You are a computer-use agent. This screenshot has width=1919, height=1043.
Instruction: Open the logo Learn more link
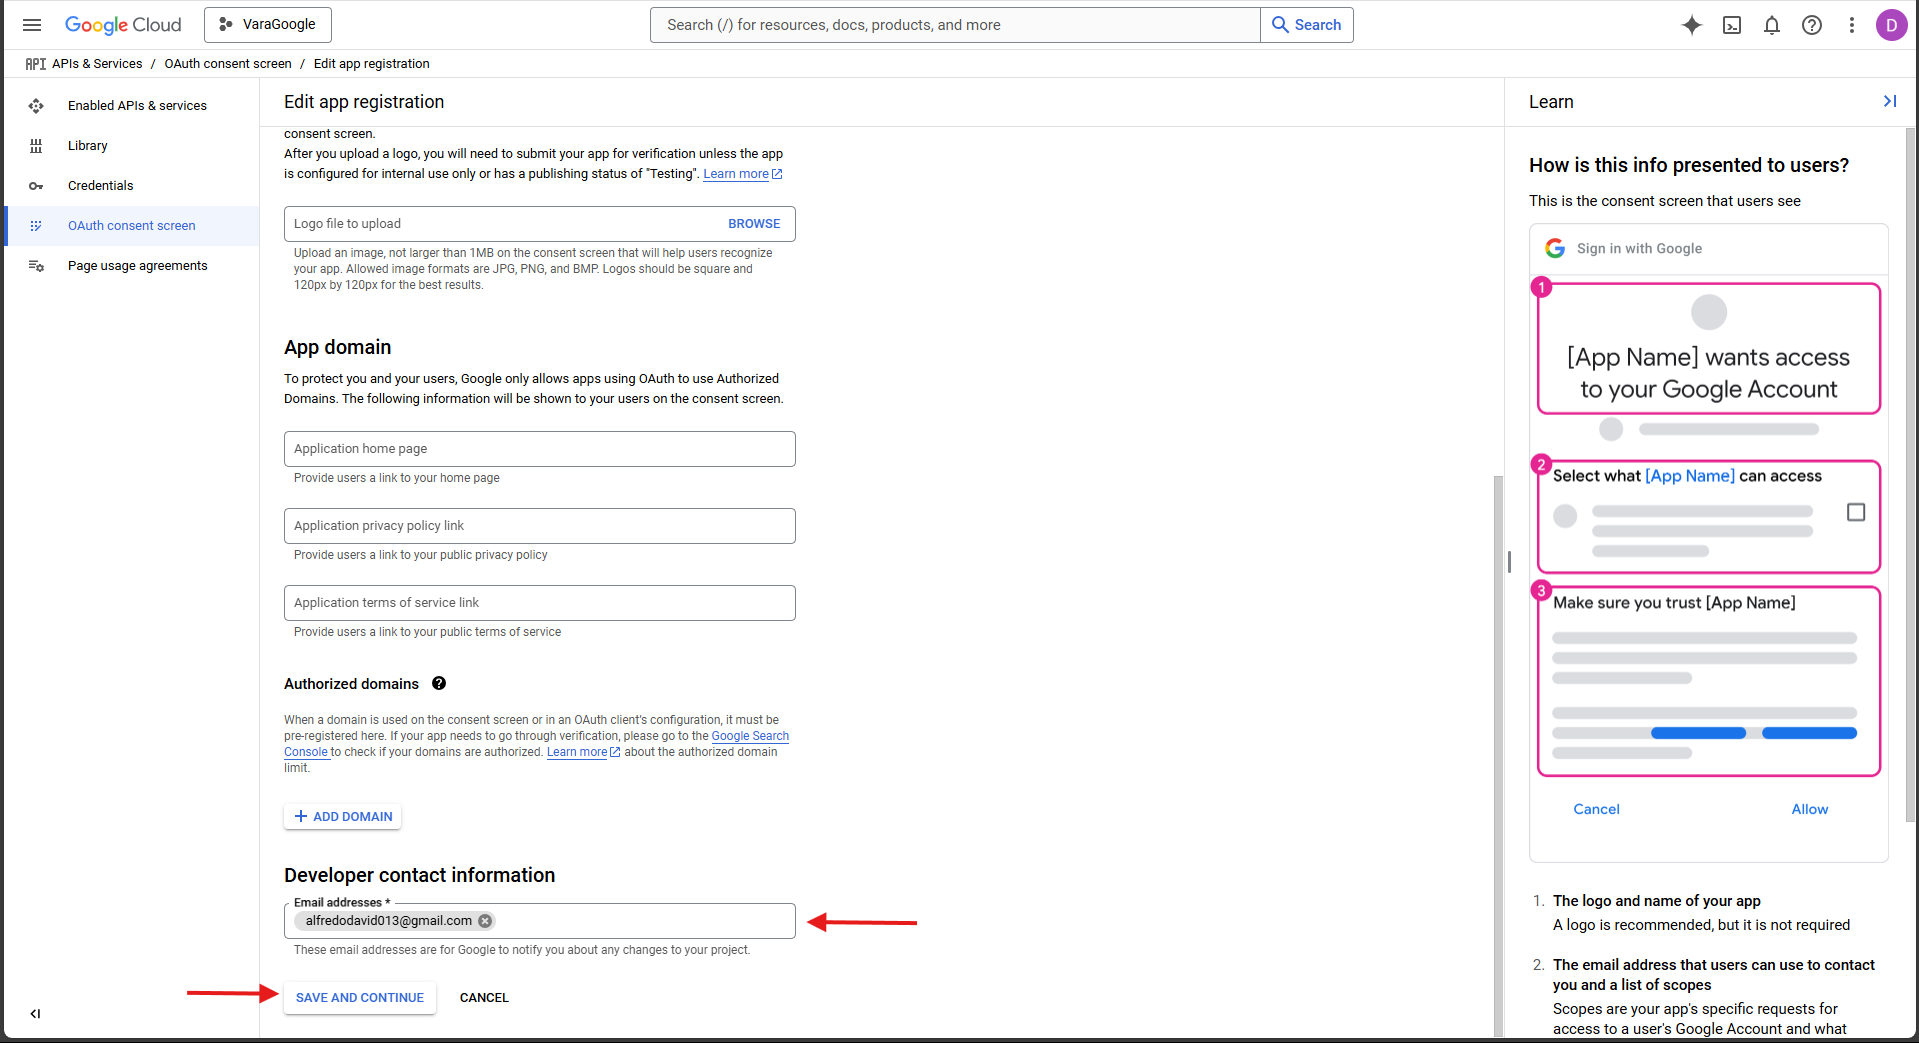pyautogui.click(x=742, y=174)
